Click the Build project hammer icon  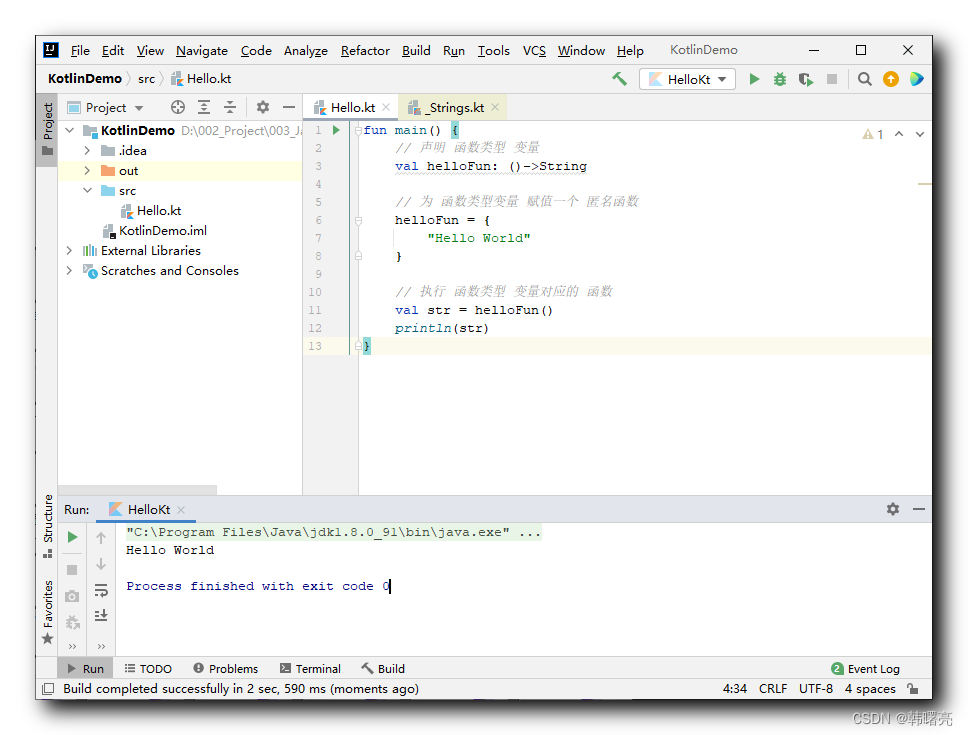tap(619, 79)
